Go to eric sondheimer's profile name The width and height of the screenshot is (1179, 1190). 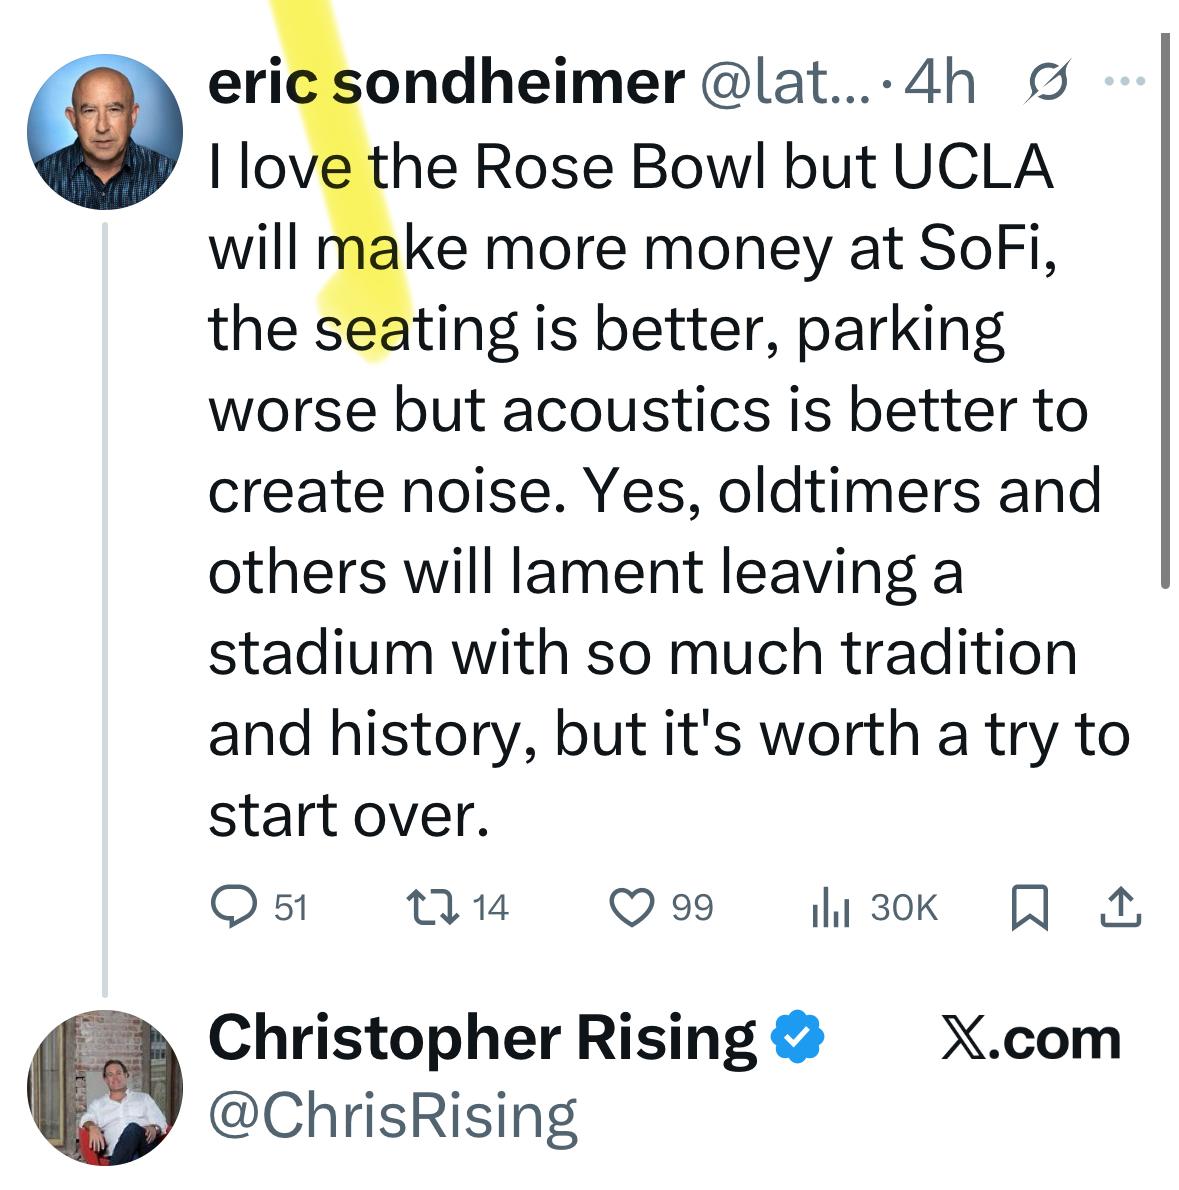445,82
